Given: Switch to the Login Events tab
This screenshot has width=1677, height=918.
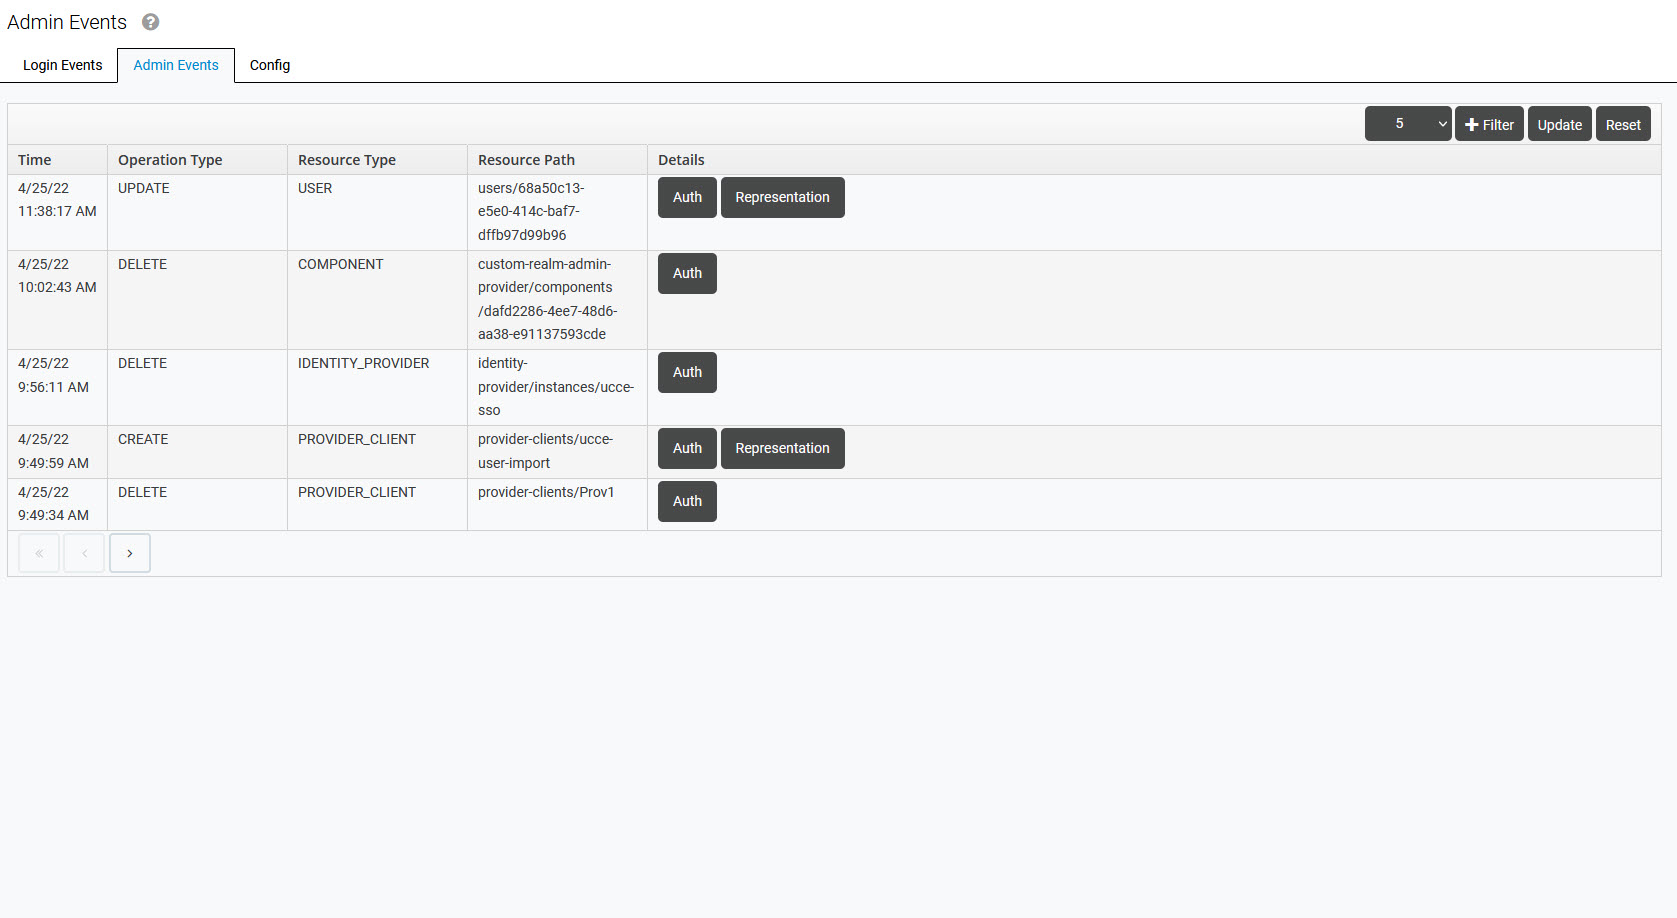Looking at the screenshot, I should point(62,65).
